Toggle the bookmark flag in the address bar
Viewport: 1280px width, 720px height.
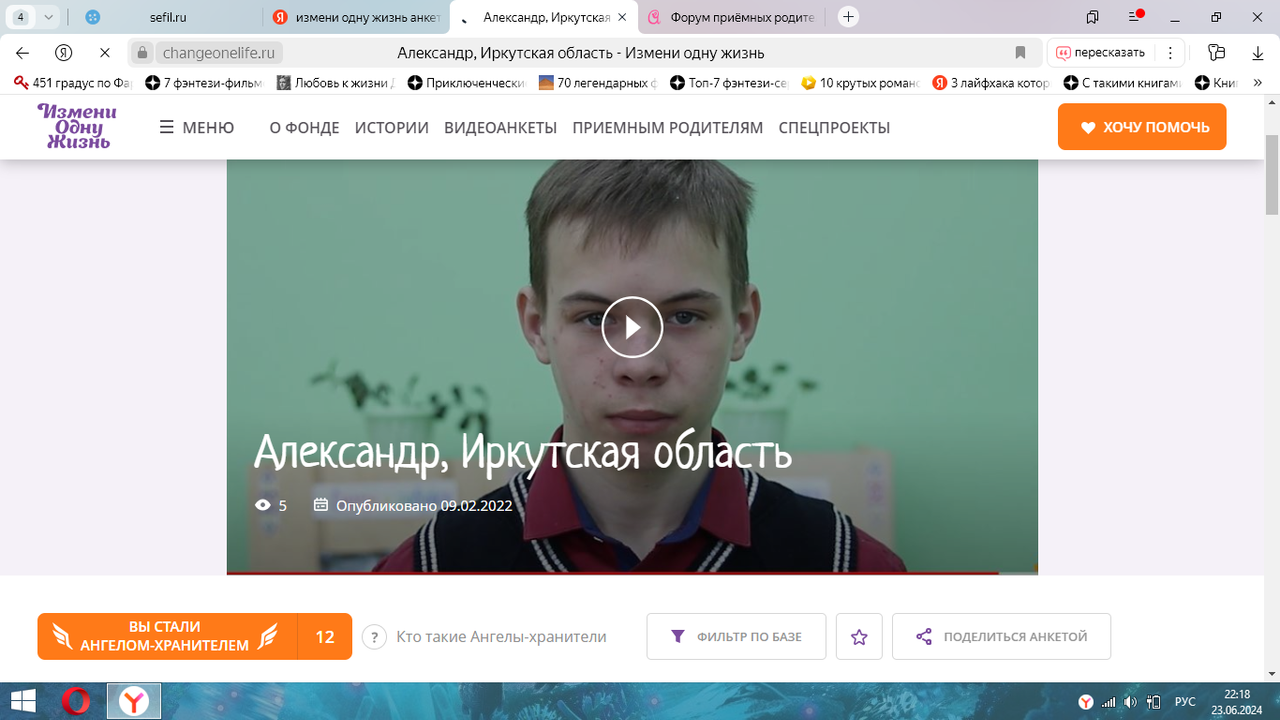pyautogui.click(x=1020, y=52)
